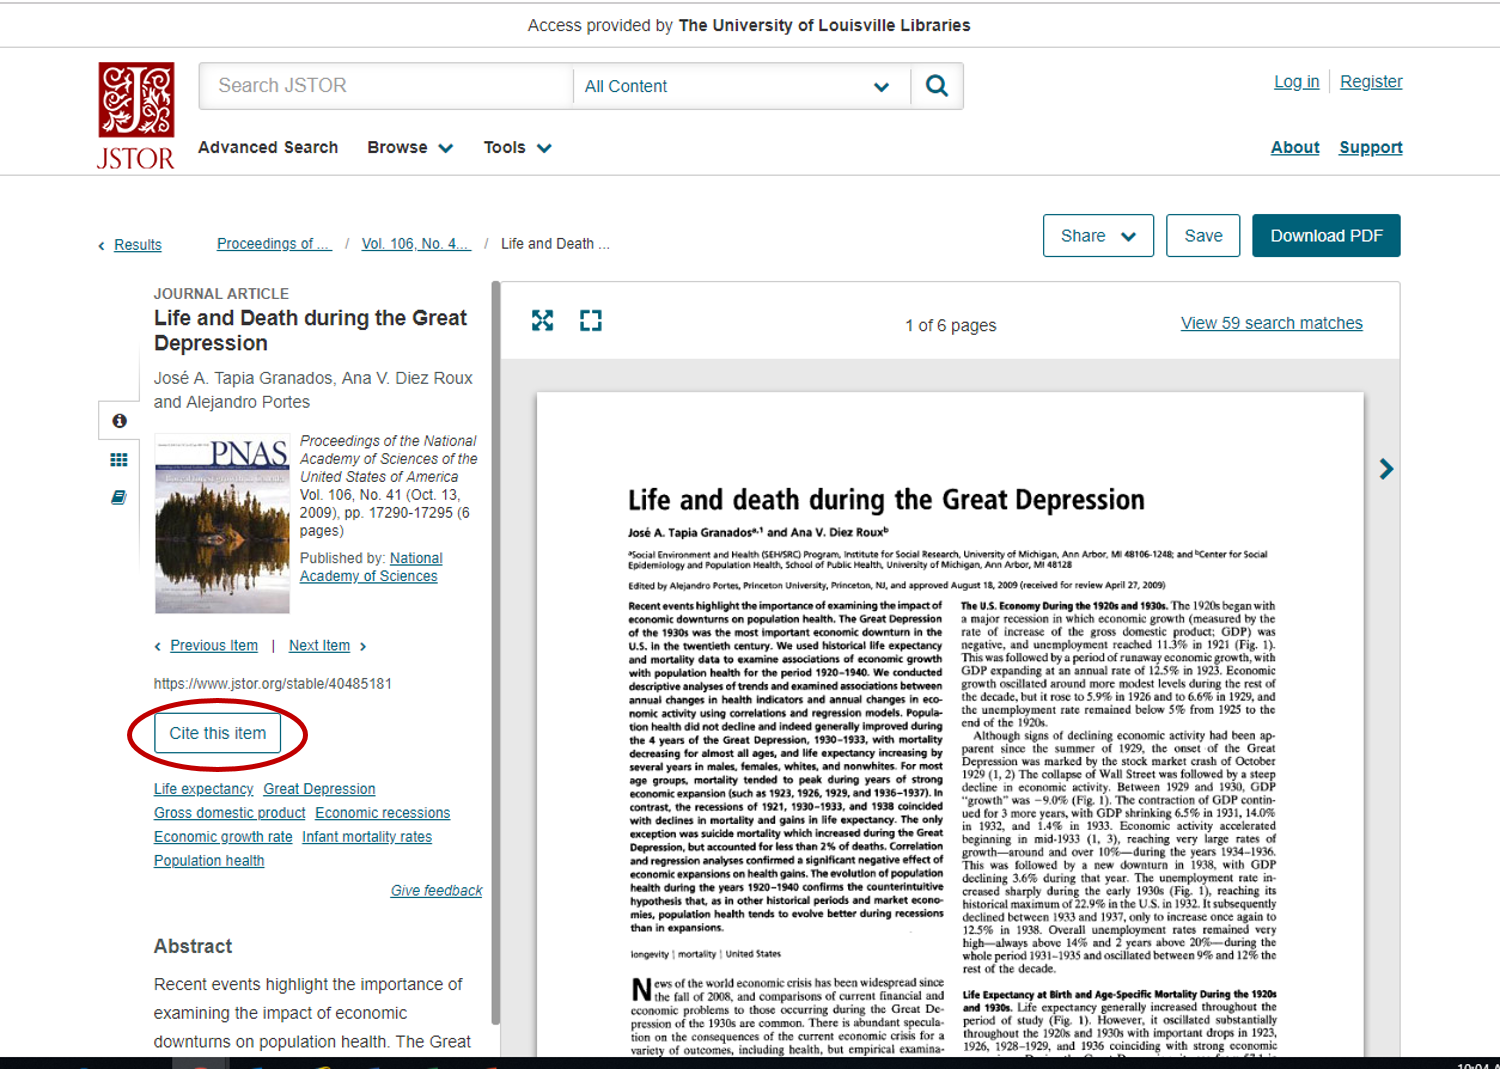
Task: Open the Economic growth rate topic
Action: click(x=223, y=837)
